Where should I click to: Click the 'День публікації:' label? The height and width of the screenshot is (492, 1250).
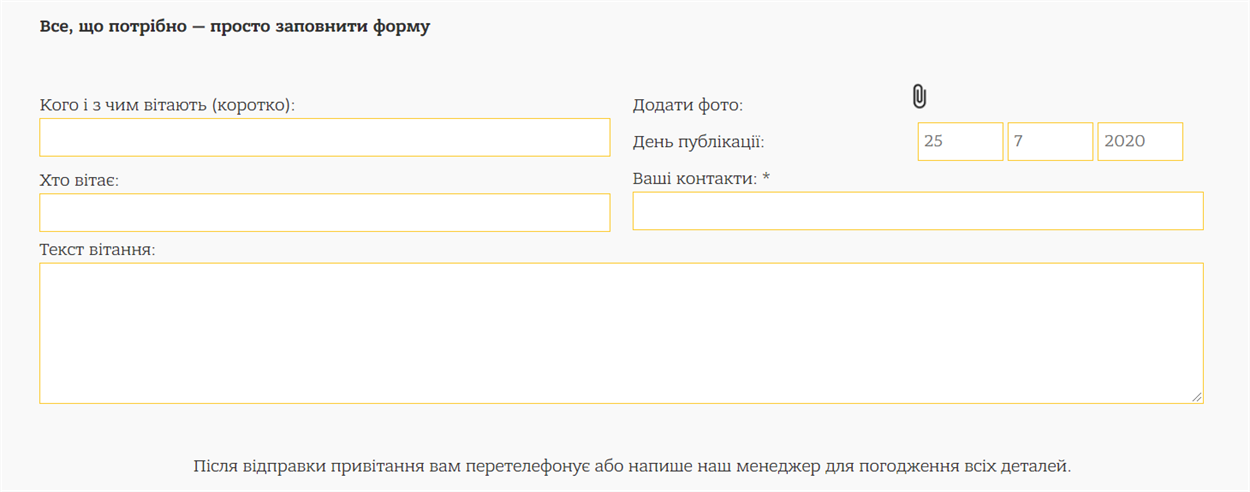(x=698, y=142)
